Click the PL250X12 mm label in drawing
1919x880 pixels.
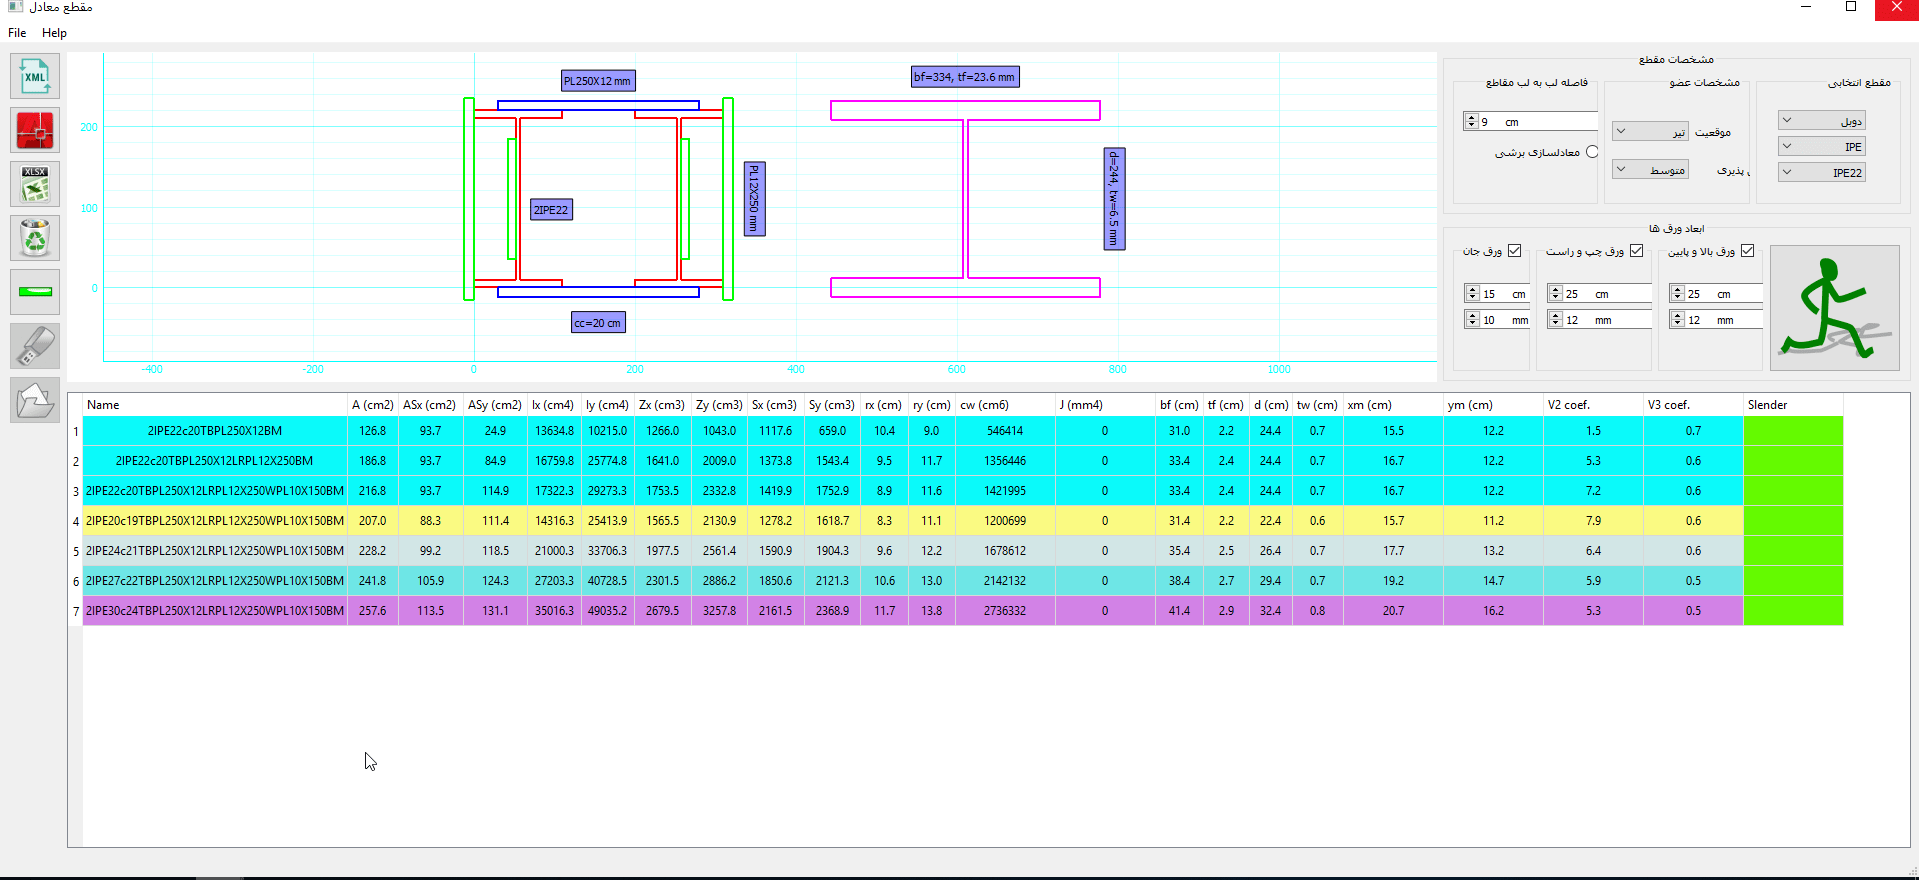598,81
